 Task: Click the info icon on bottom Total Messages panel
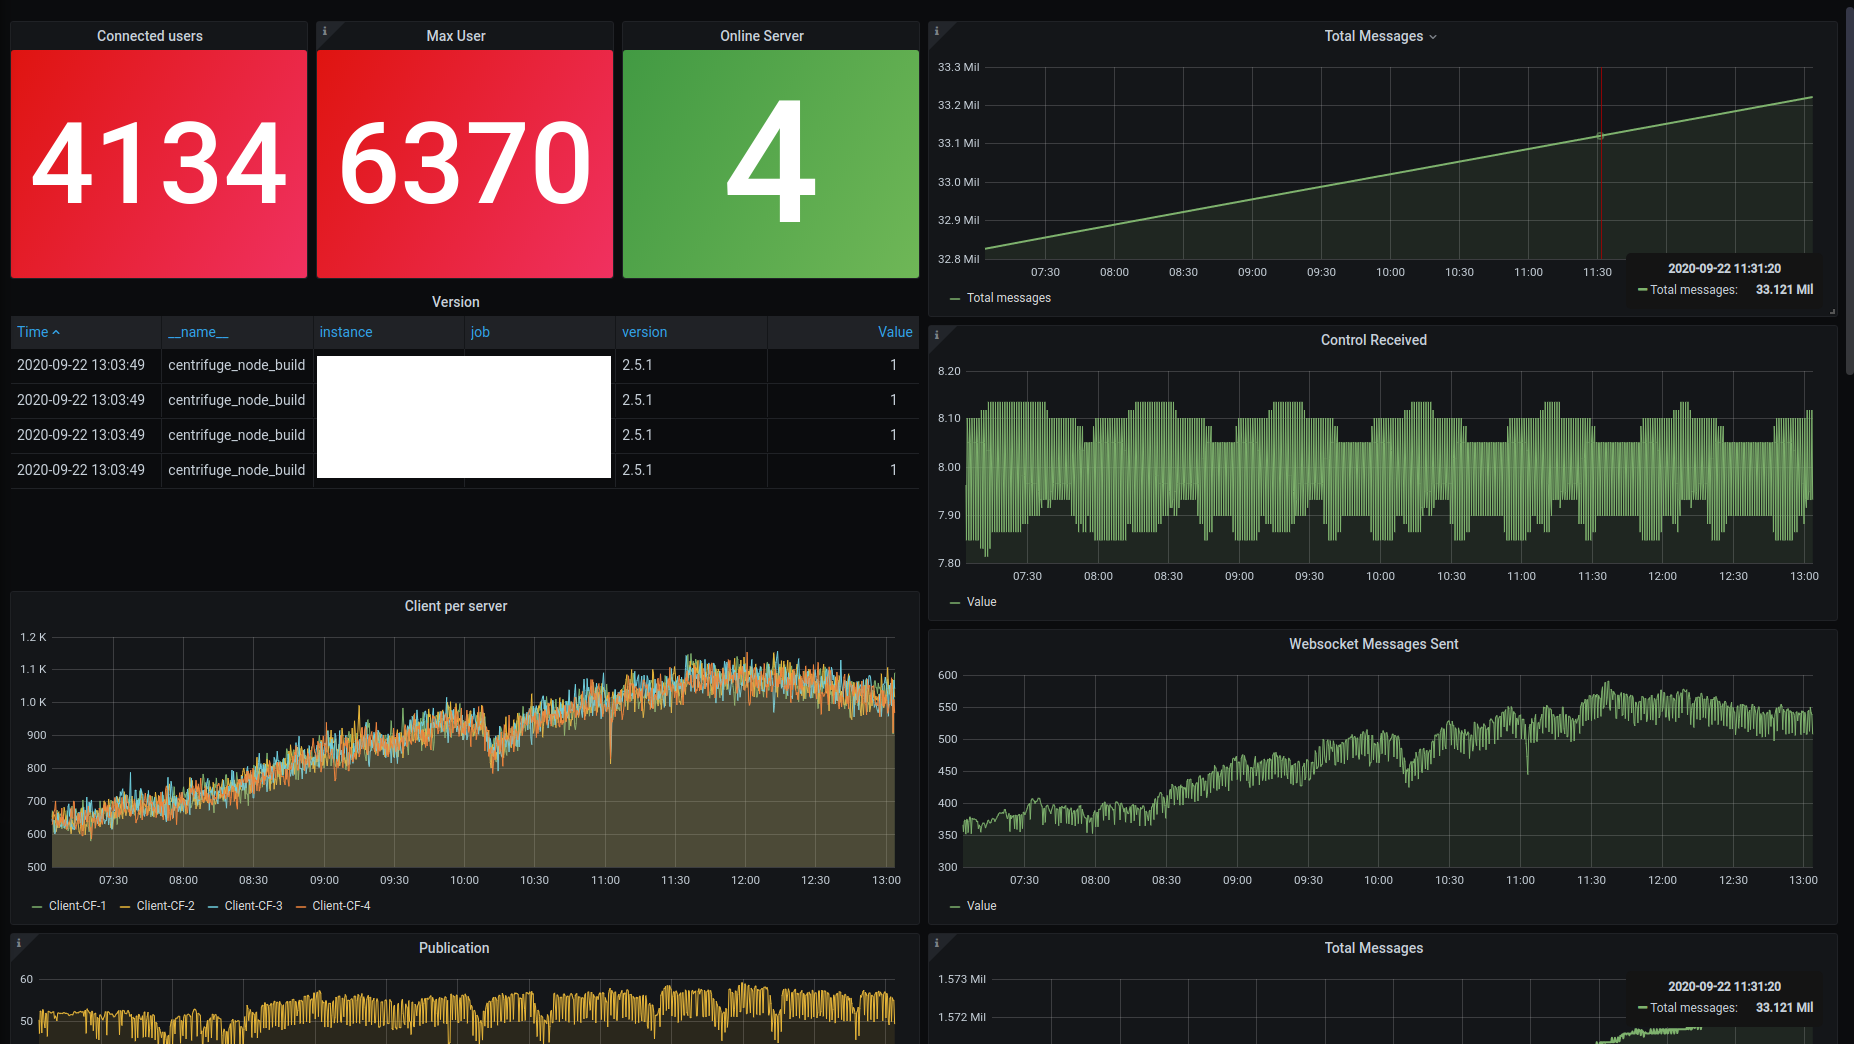tap(936, 943)
